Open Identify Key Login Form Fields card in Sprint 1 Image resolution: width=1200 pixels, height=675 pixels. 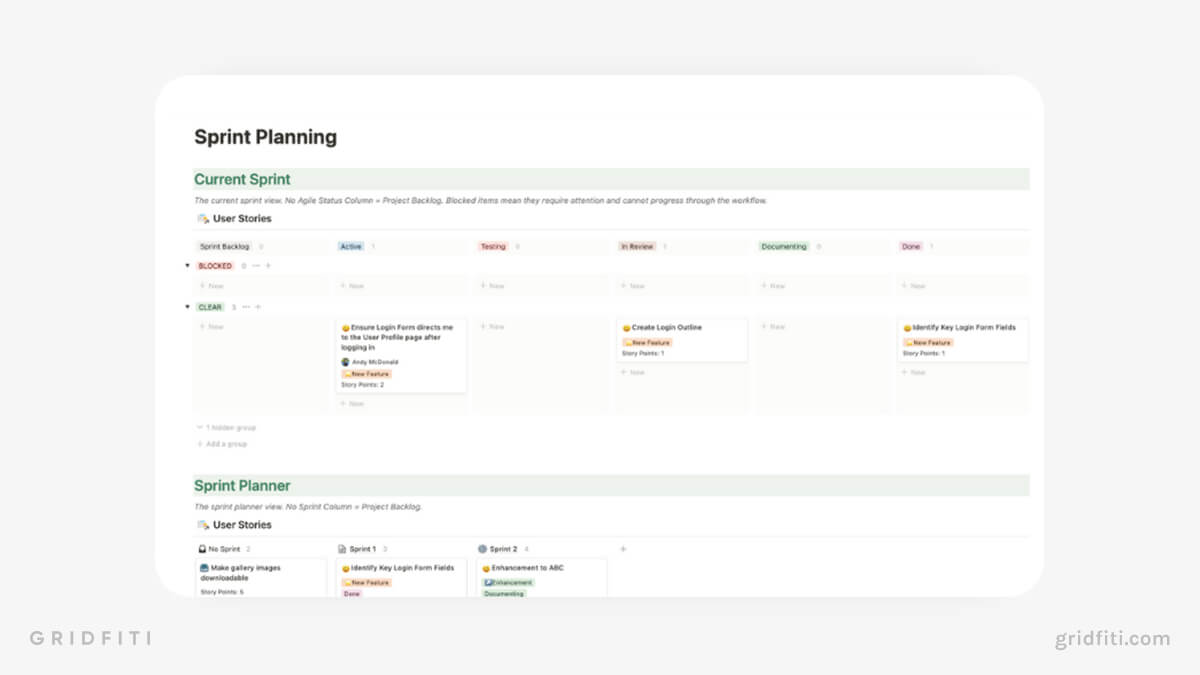click(x=401, y=578)
